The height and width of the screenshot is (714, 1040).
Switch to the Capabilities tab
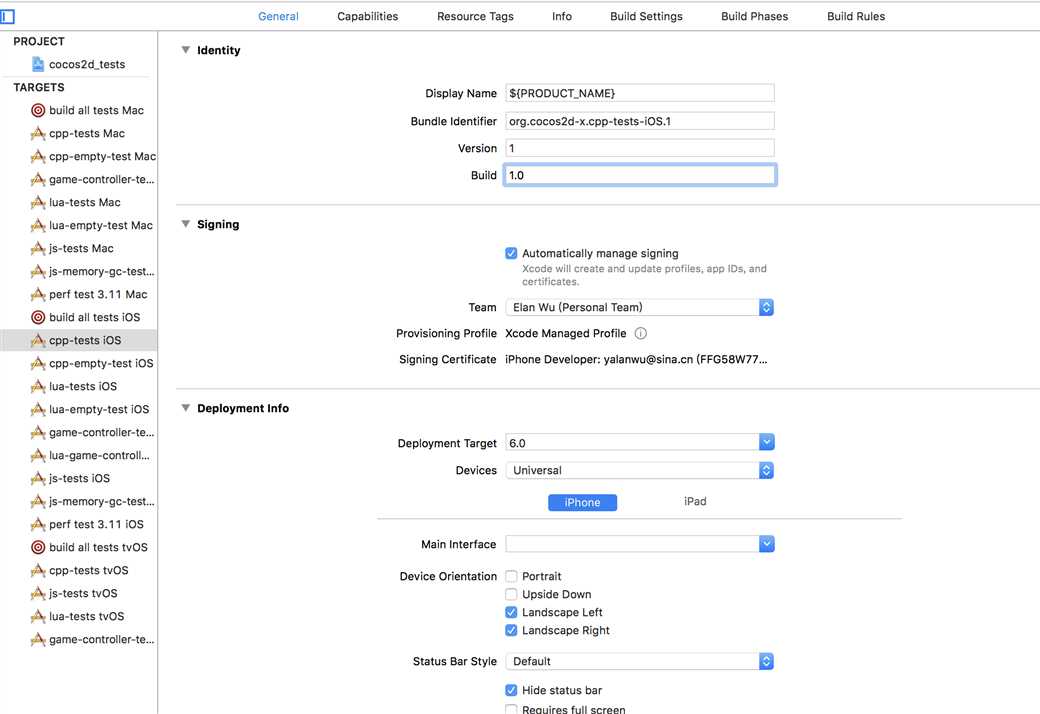click(x=367, y=16)
